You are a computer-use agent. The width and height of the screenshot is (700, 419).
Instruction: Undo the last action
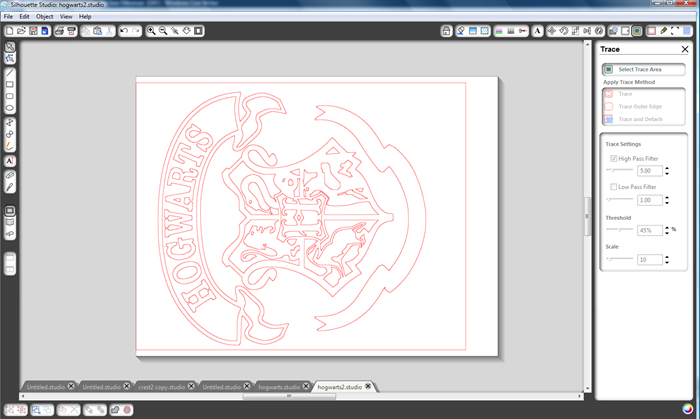pyautogui.click(x=124, y=31)
